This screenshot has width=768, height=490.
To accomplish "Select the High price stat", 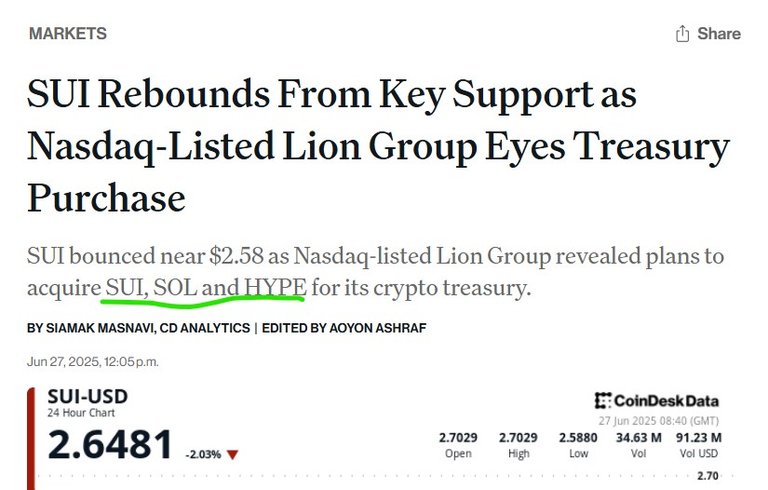I will tap(518, 445).
